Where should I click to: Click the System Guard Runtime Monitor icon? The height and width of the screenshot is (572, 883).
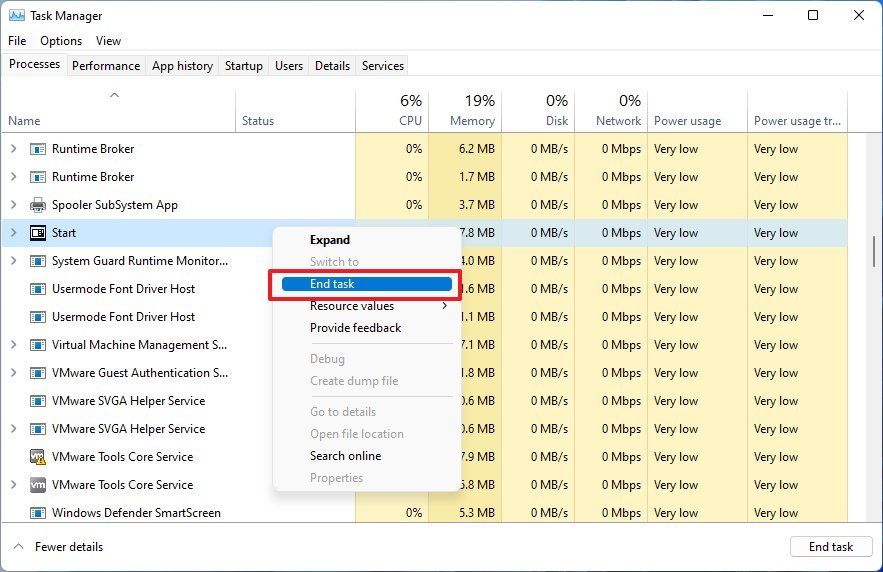(x=38, y=261)
